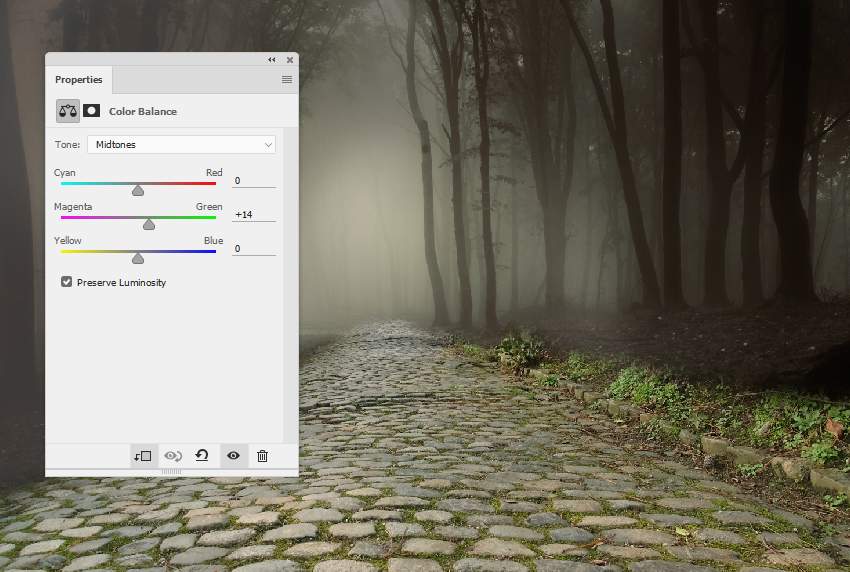Collapse the Properties panel with double arrows

click(272, 60)
